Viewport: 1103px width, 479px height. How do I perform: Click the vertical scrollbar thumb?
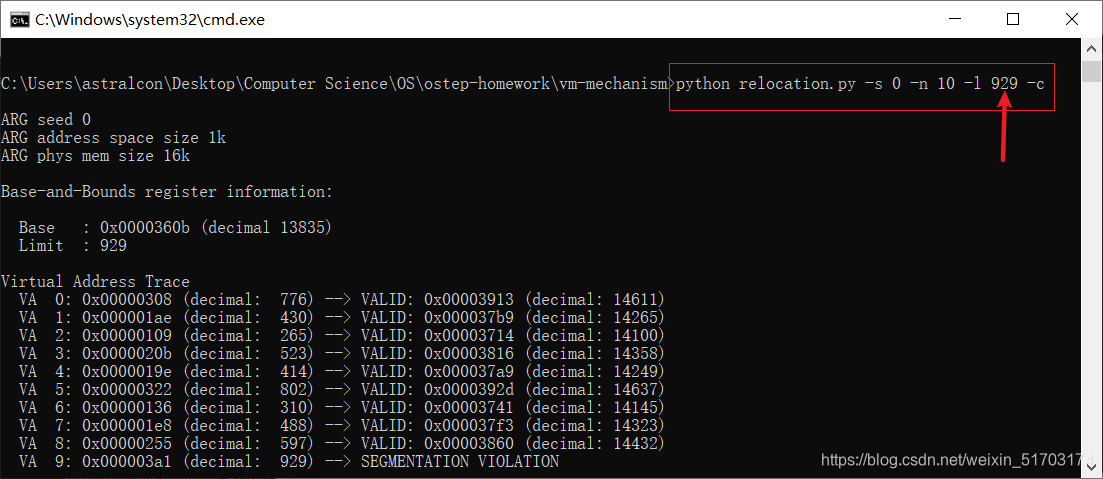coord(1091,71)
